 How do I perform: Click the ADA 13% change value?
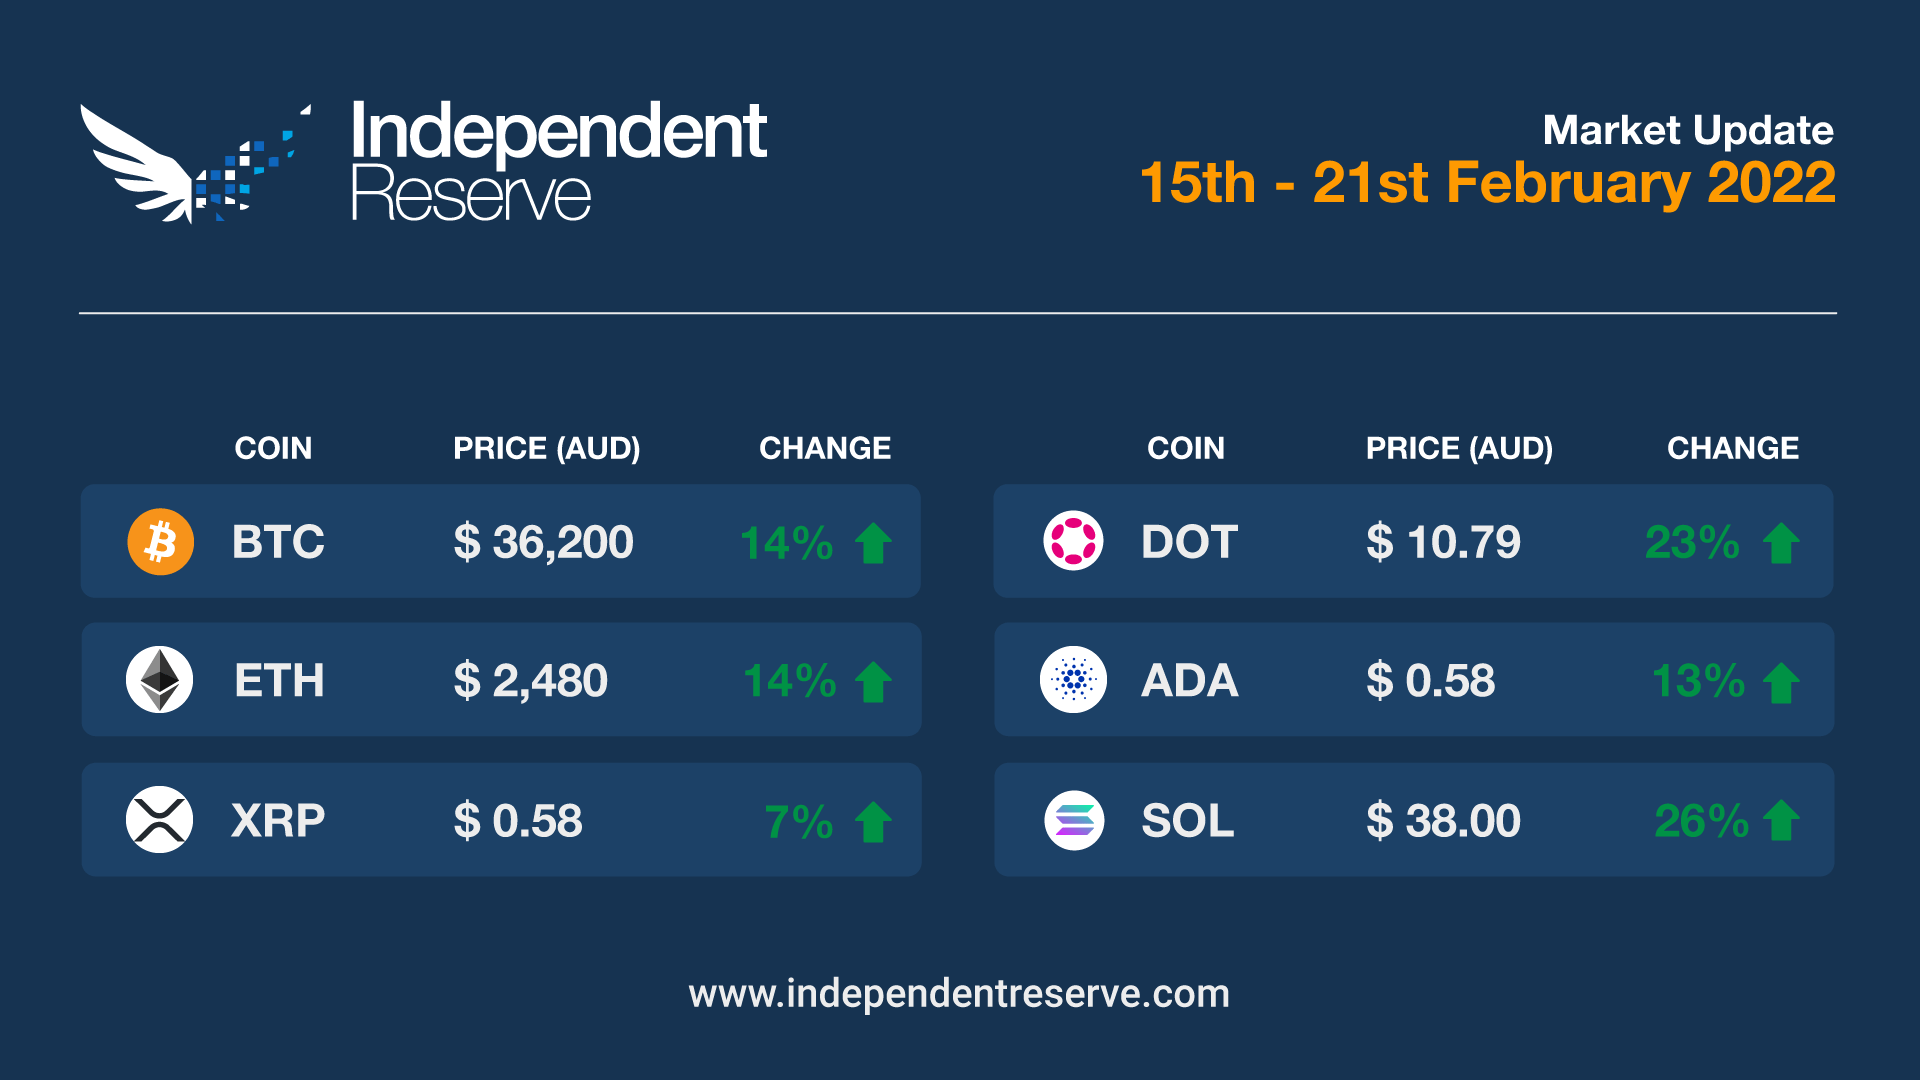[1698, 682]
